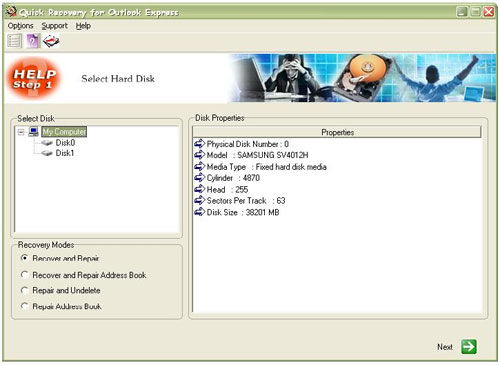500x365 pixels.
Task: Click the Next text label
Action: [x=445, y=347]
